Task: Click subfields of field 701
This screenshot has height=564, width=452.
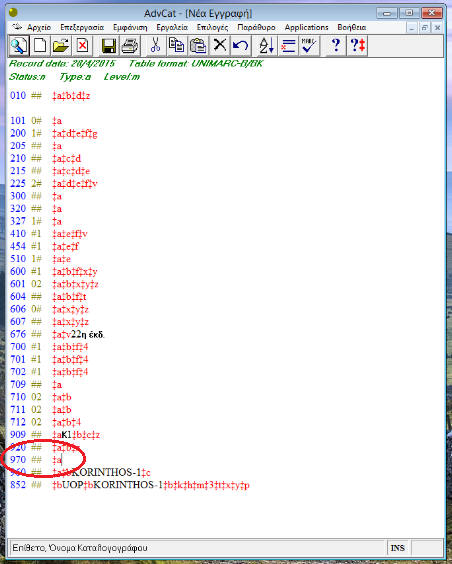Action: [x=70, y=359]
